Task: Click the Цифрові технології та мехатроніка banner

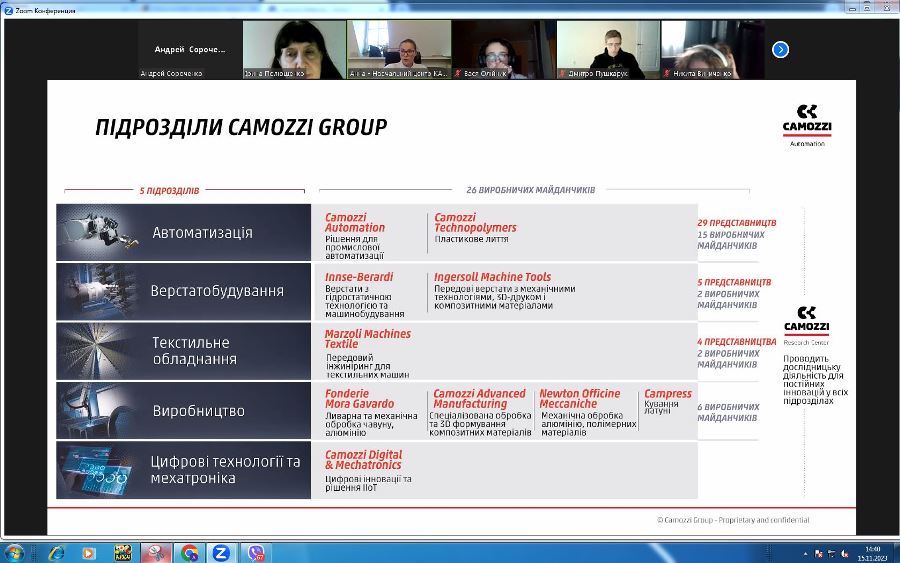Action: [184, 470]
